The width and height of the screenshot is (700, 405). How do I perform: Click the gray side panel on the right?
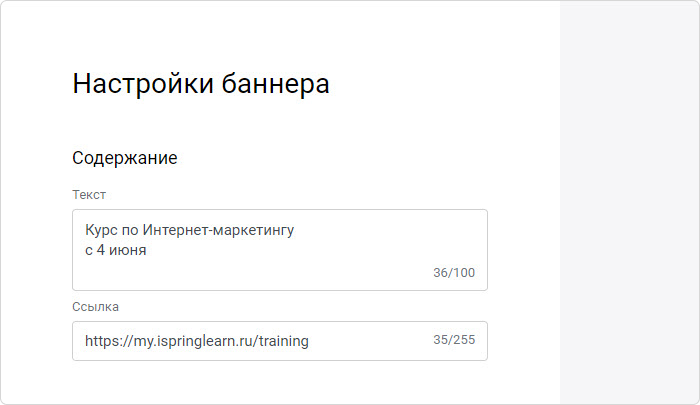629,202
